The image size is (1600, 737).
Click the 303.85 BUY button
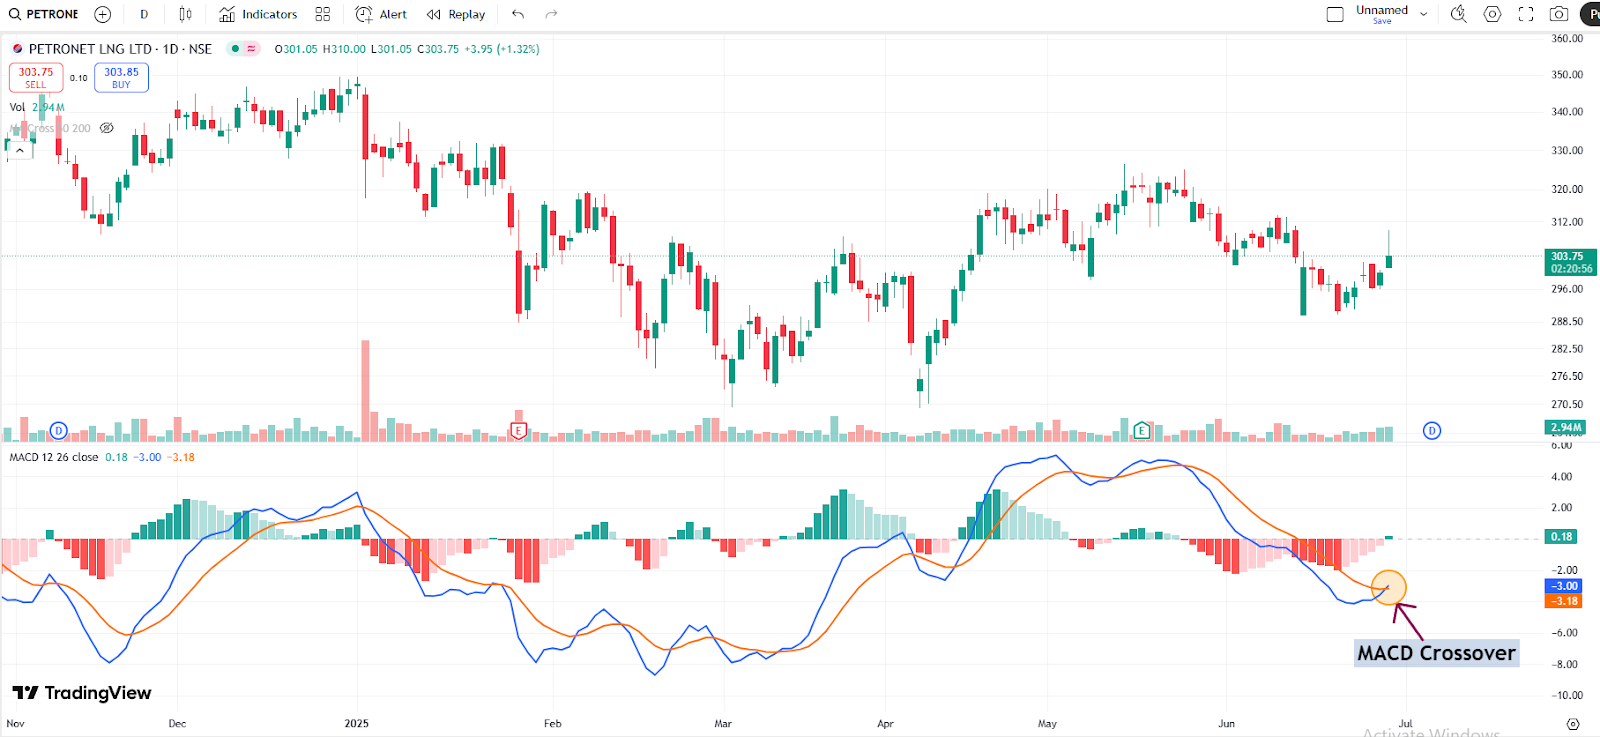(121, 77)
